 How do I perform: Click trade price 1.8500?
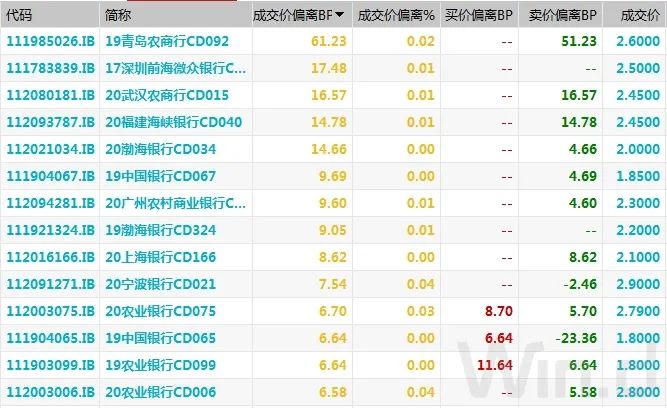(x=638, y=176)
